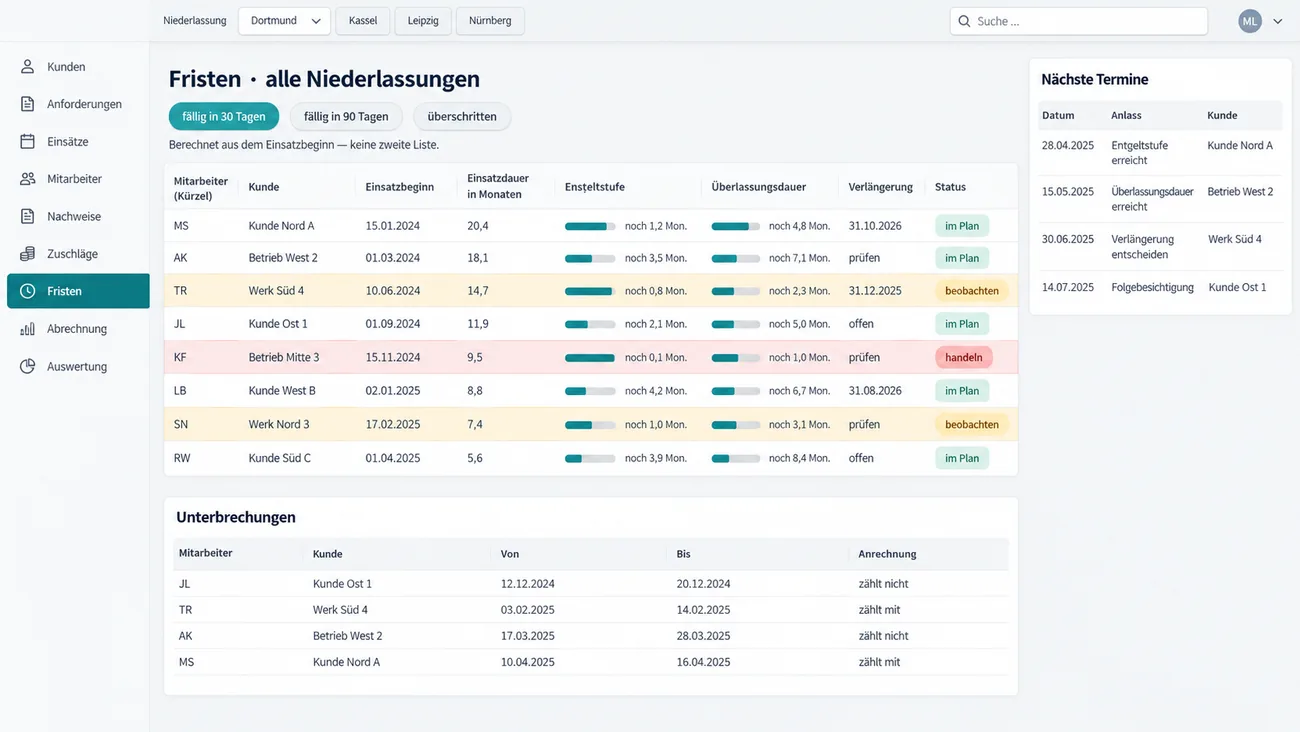Click the Verlängerung date '31.10.2026'
Viewport: 1300px width, 732px height.
click(875, 226)
